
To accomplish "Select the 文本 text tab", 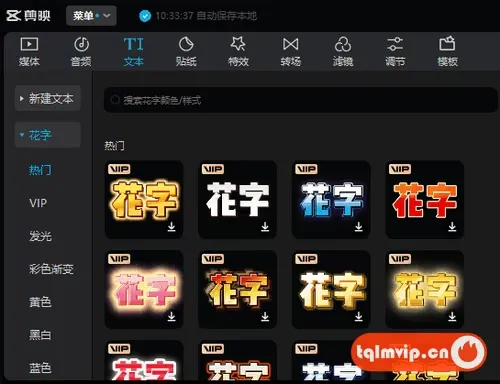I will (x=134, y=52).
